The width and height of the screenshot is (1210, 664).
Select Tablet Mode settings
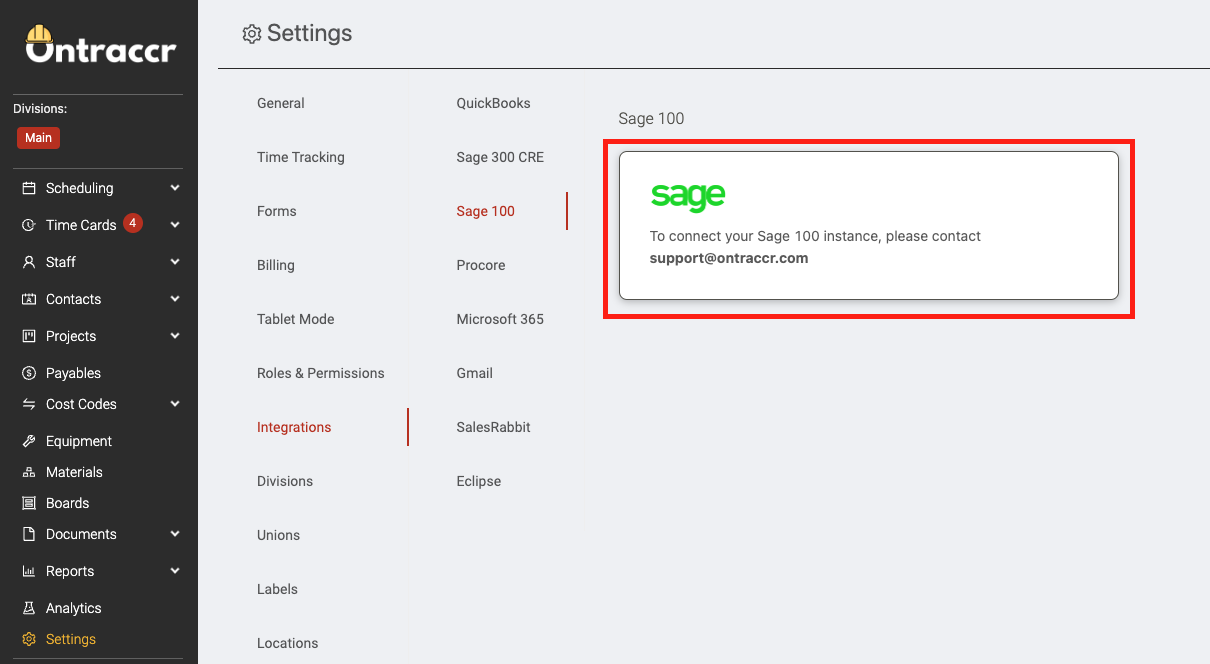coord(296,319)
